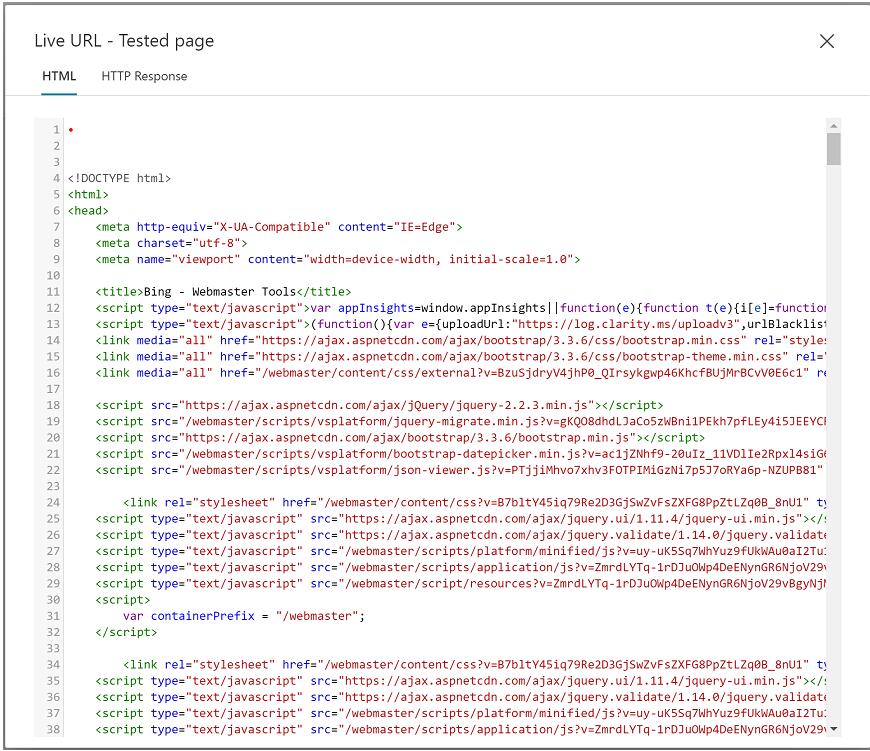This screenshot has width=870, height=751.
Task: Close the Live URL Tested page dialog
Action: [827, 41]
